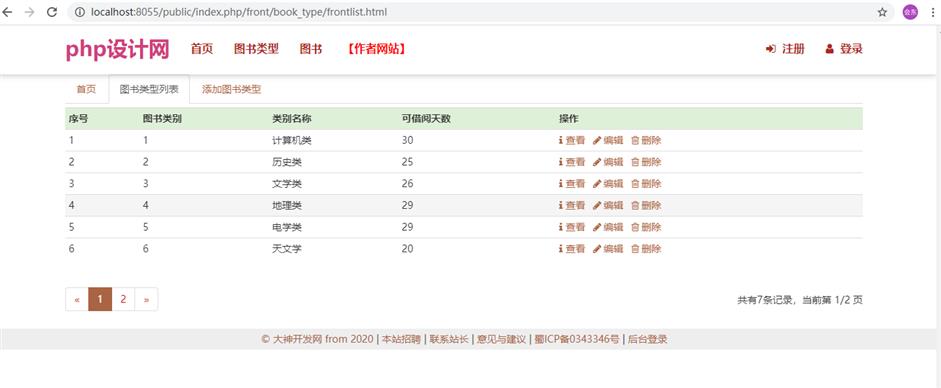Click the 删除 trash icon for 文学类

[x=636, y=184]
